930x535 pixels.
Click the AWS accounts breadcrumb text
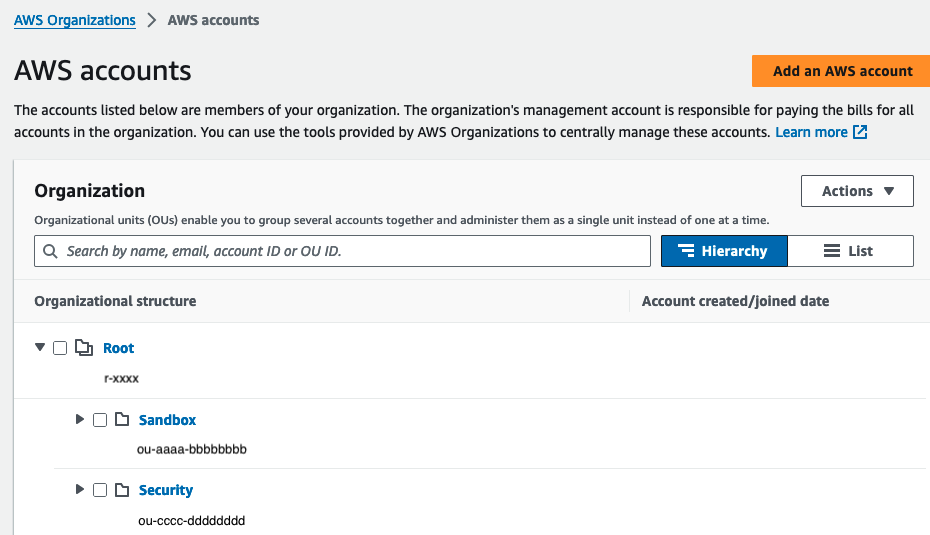pyautogui.click(x=214, y=20)
